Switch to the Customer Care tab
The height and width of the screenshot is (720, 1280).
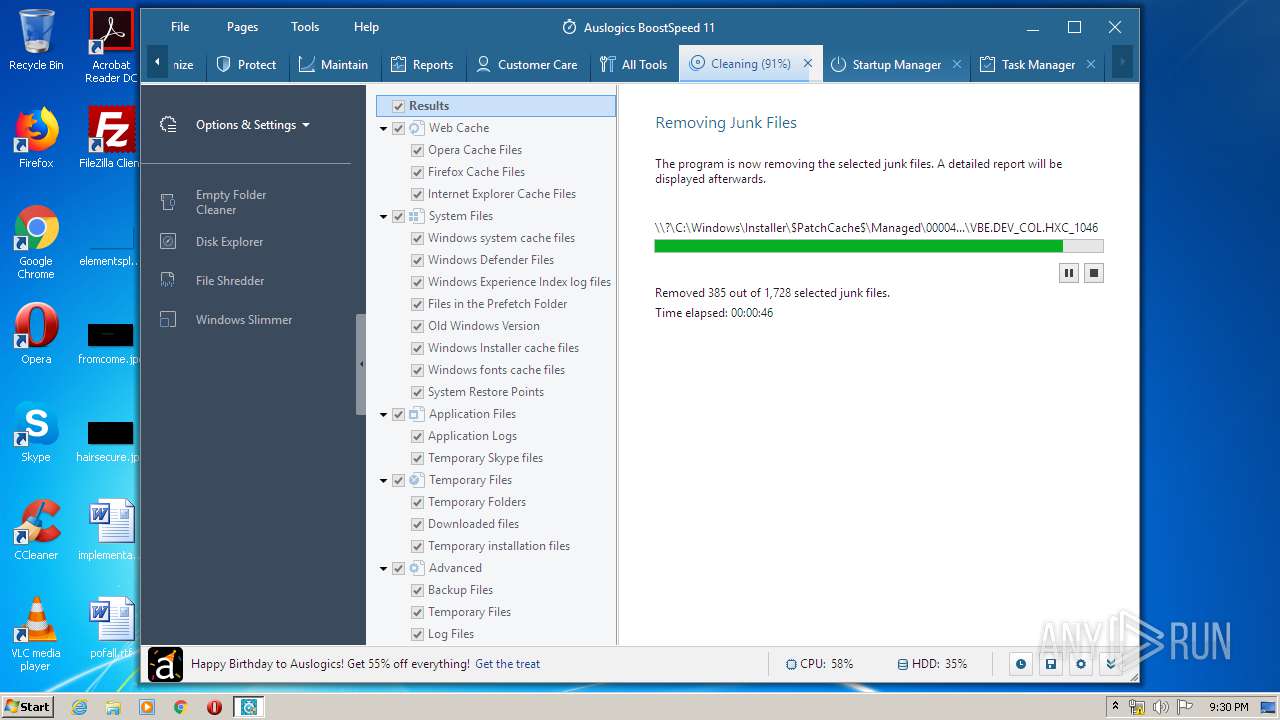tap(527, 64)
